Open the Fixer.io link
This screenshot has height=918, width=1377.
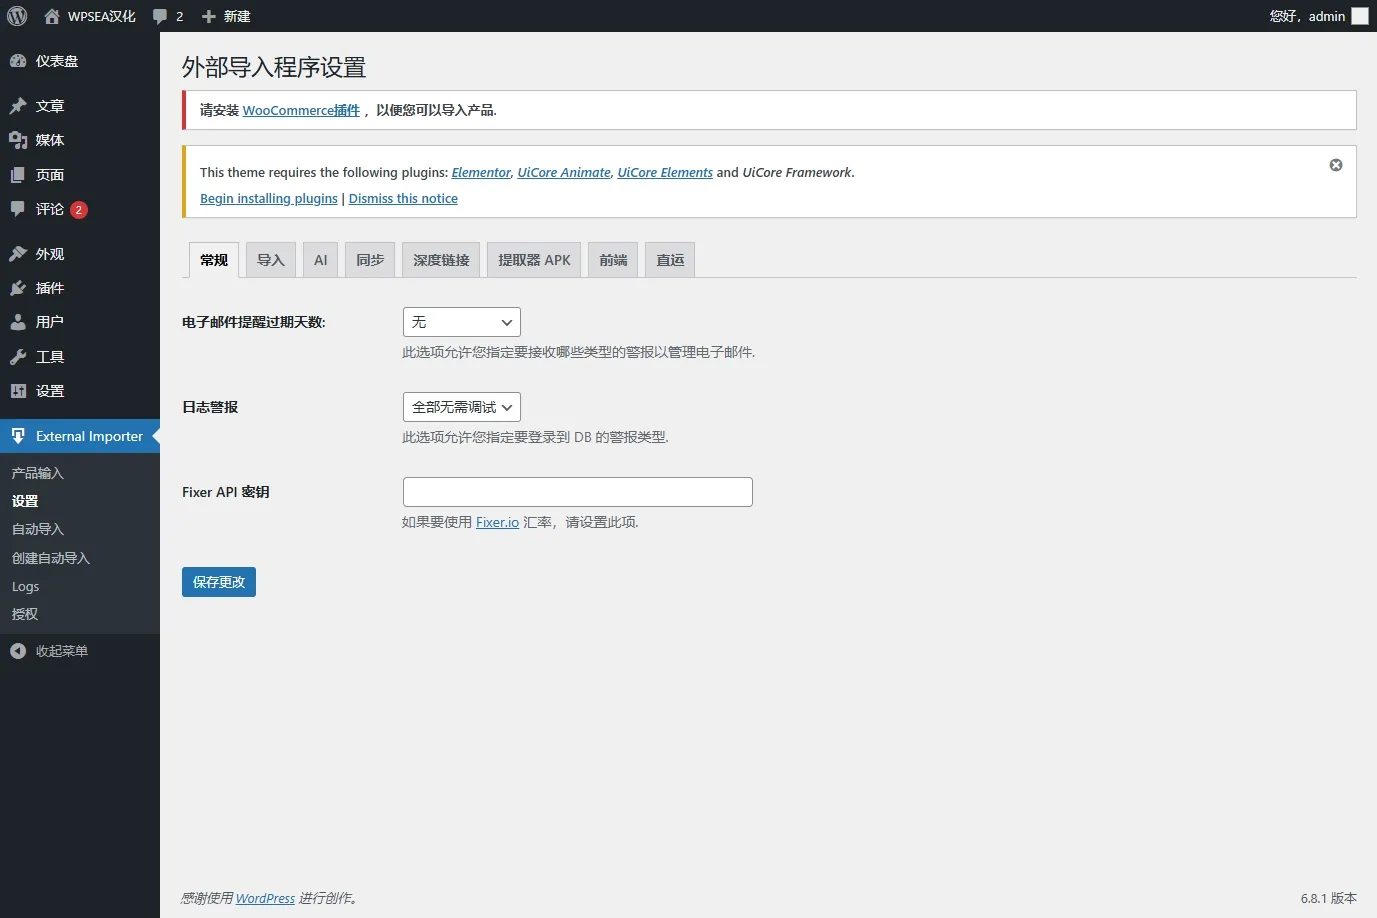coord(497,522)
